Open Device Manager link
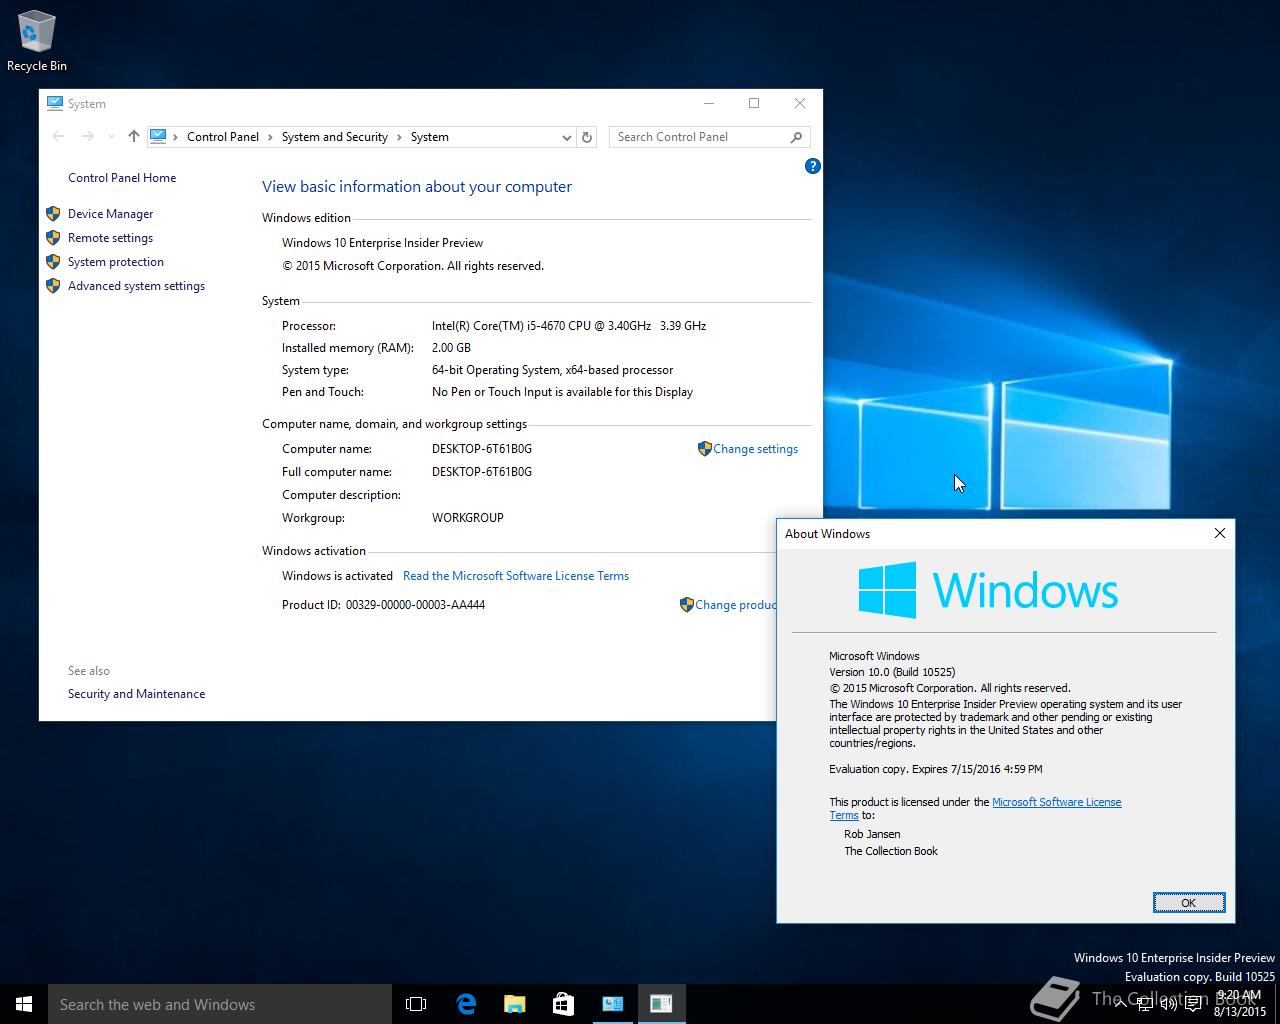The height and width of the screenshot is (1024, 1280). pos(110,214)
